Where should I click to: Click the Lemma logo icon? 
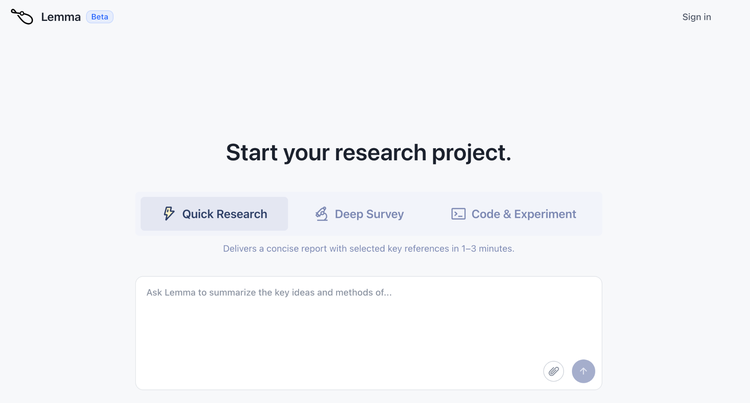[22, 17]
